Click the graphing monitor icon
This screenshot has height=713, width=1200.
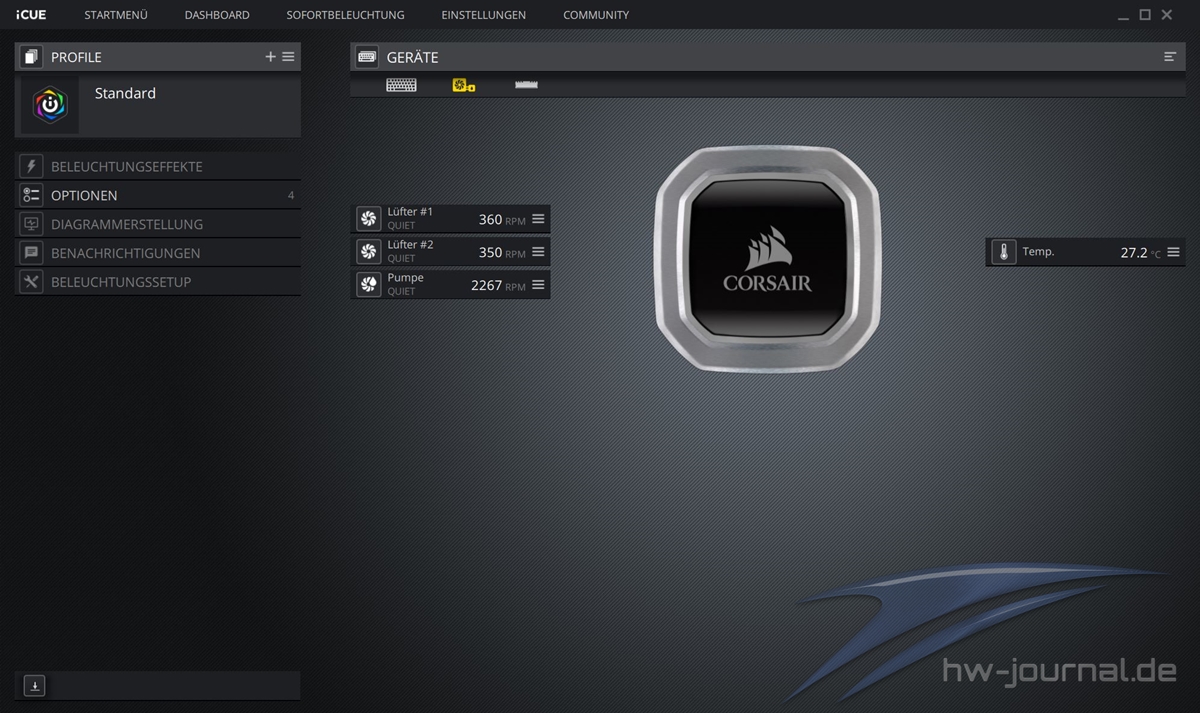31,224
